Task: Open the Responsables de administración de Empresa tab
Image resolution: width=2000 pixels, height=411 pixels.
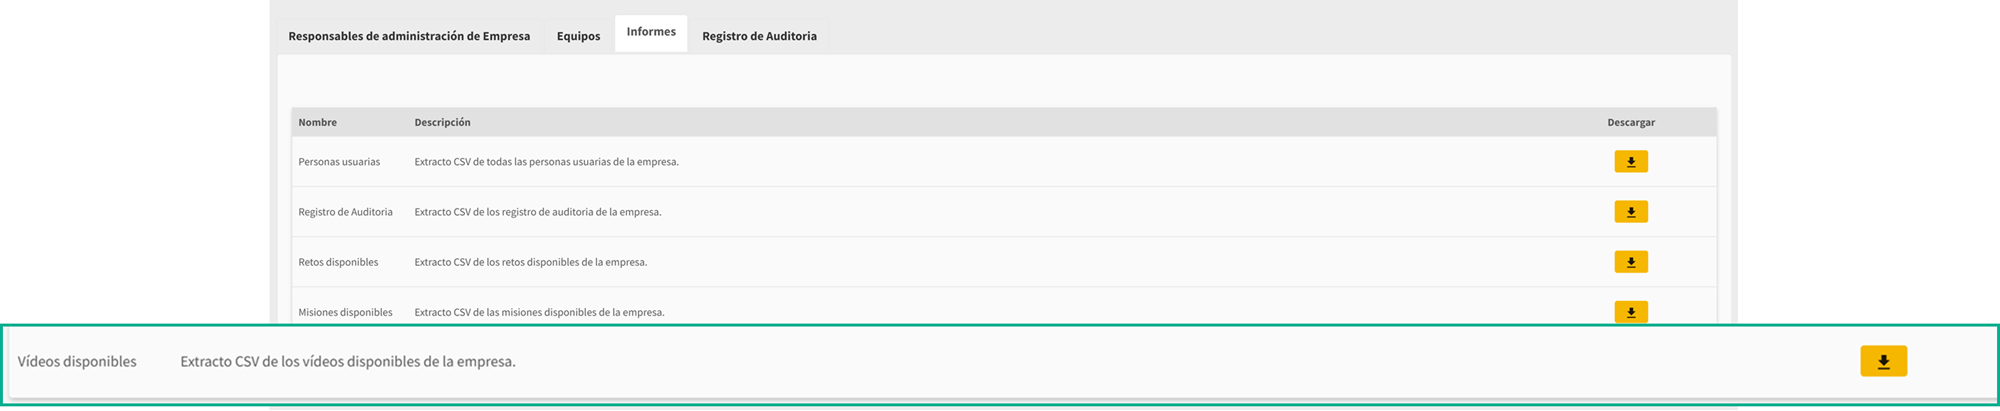Action: tap(409, 36)
